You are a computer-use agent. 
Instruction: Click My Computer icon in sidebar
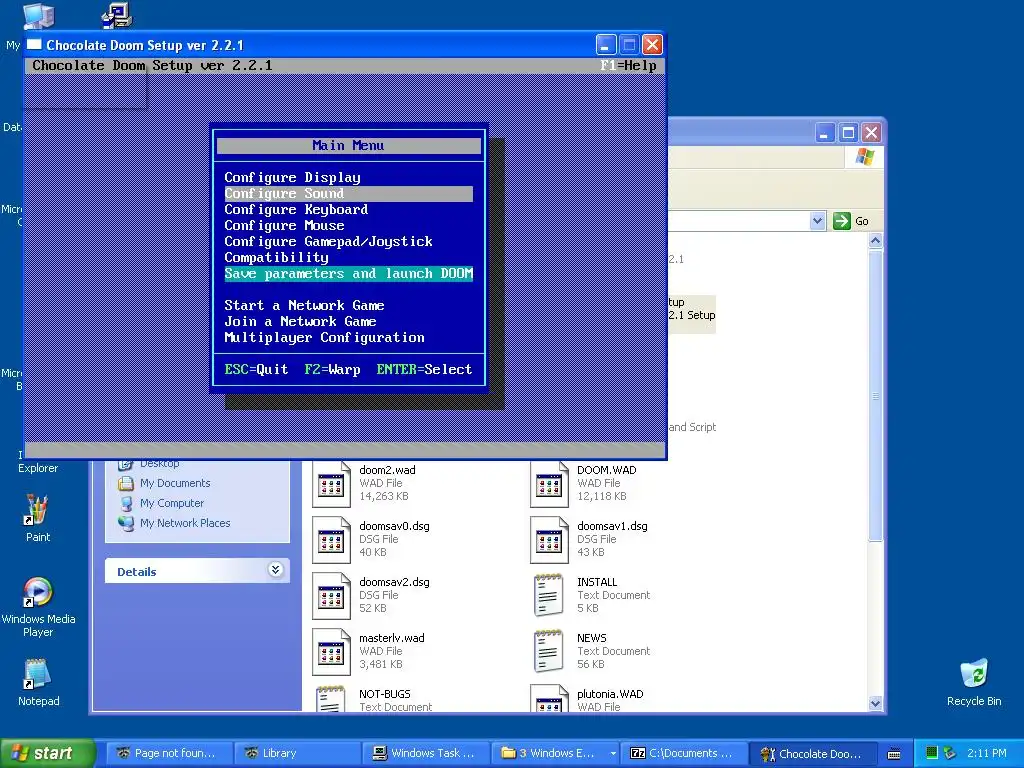126,504
